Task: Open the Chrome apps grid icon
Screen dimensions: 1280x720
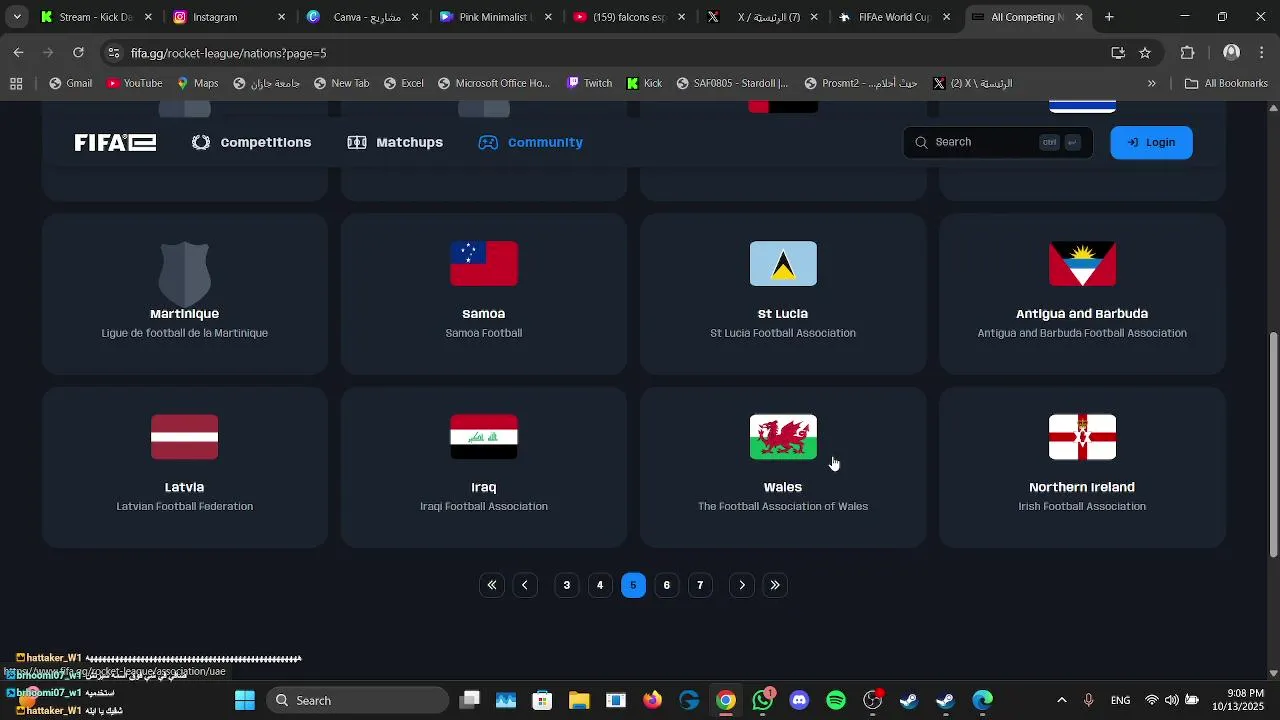Action: pyautogui.click(x=16, y=84)
